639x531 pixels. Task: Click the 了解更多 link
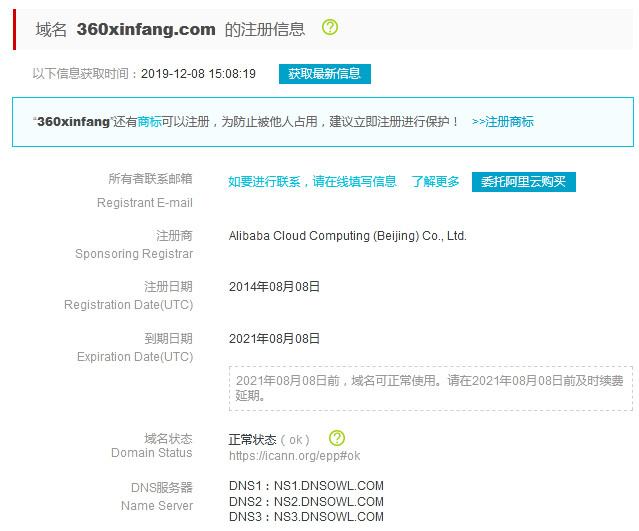point(435,181)
